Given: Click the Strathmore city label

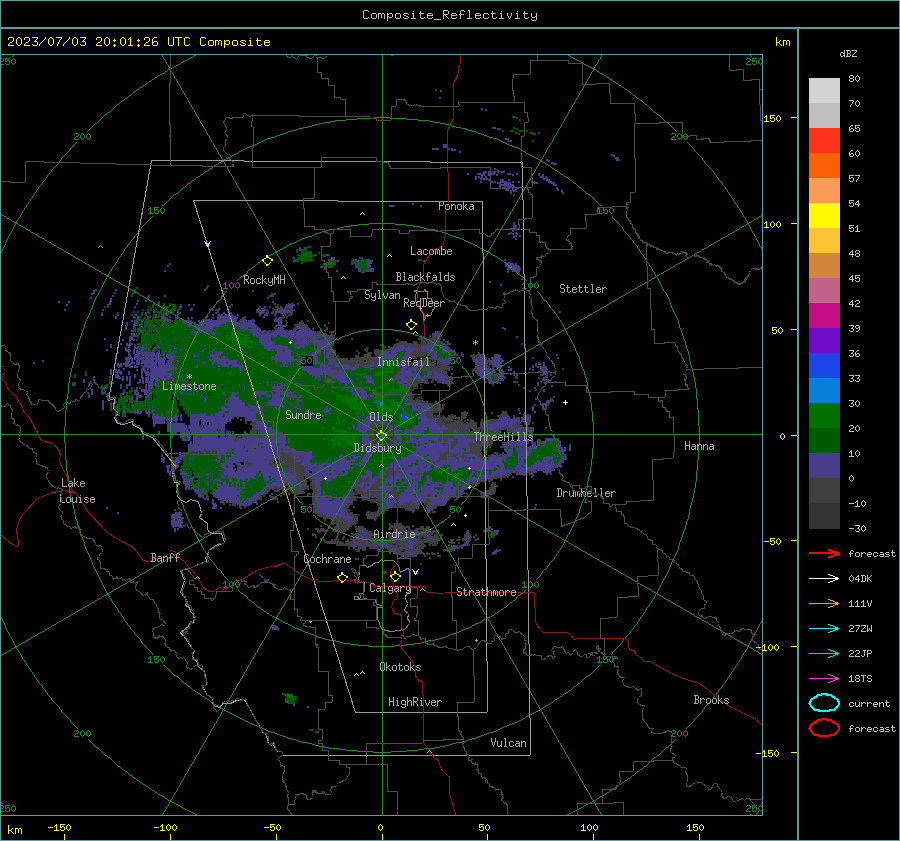Looking at the screenshot, I should pos(486,592).
